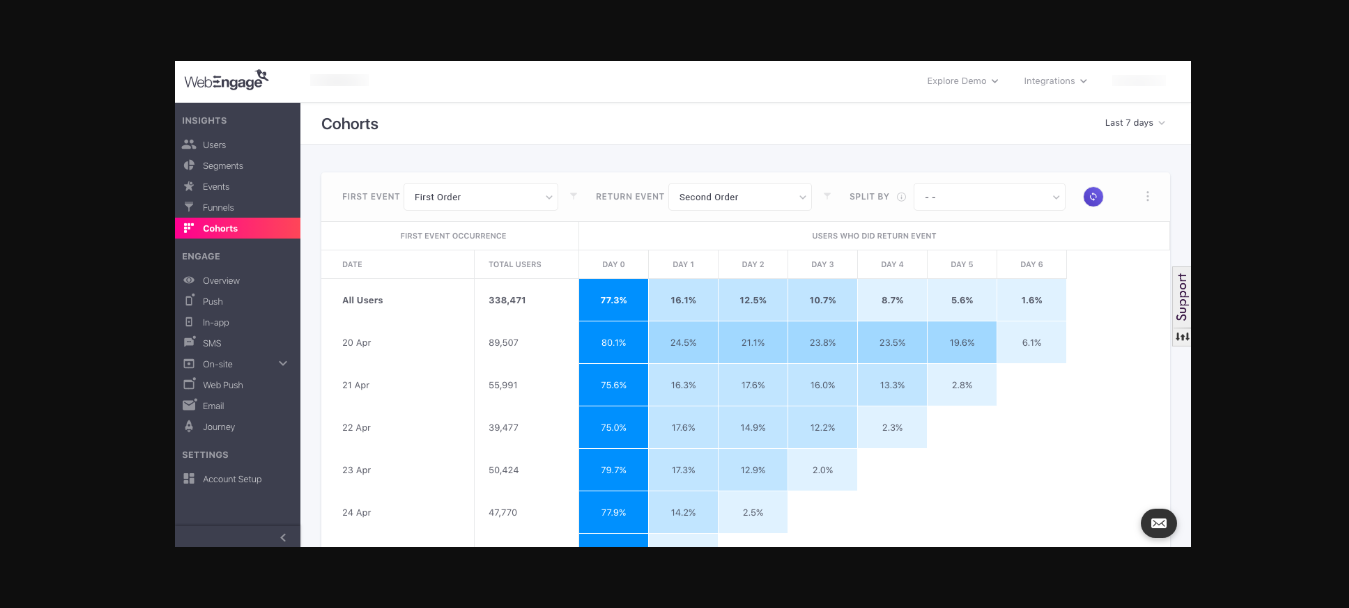Open the Explore Demo dropdown
This screenshot has width=1349, height=608.
[962, 81]
